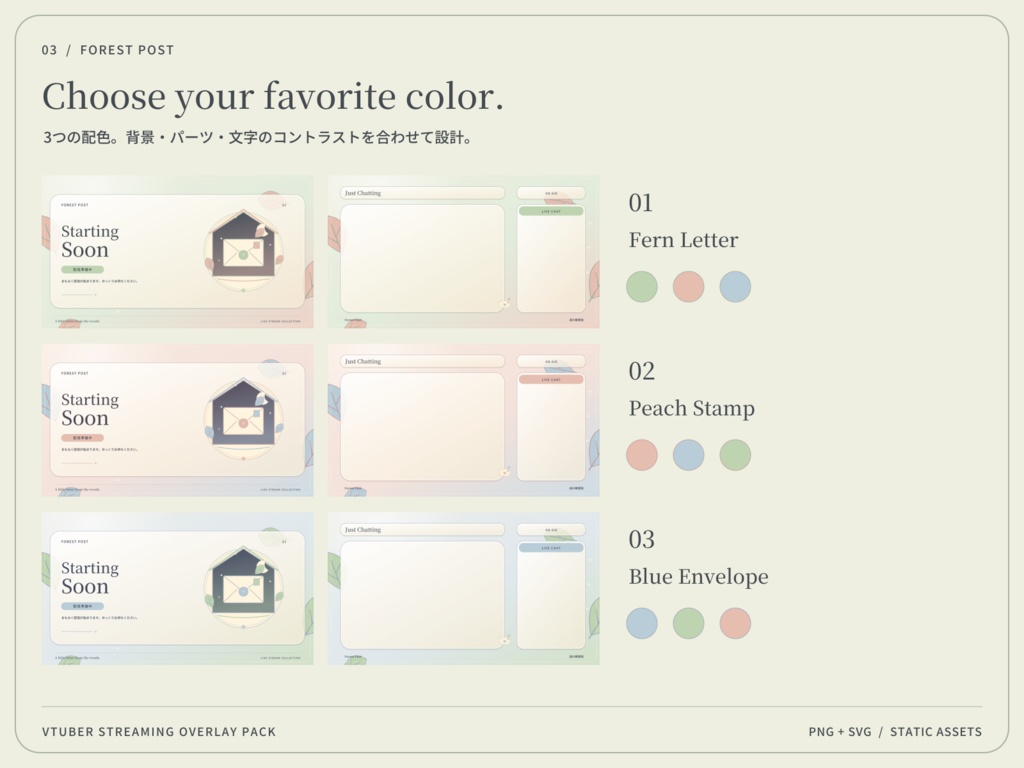Open the Blue Envelope Just Chatting preview
Image resolution: width=1024 pixels, height=768 pixels.
point(463,588)
